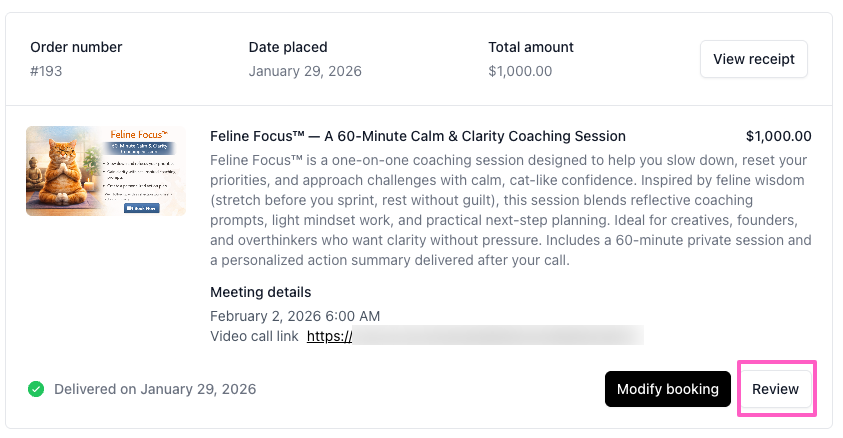Click the green delivered checkmark icon
Screen dimensions: 843x438
coord(36,389)
